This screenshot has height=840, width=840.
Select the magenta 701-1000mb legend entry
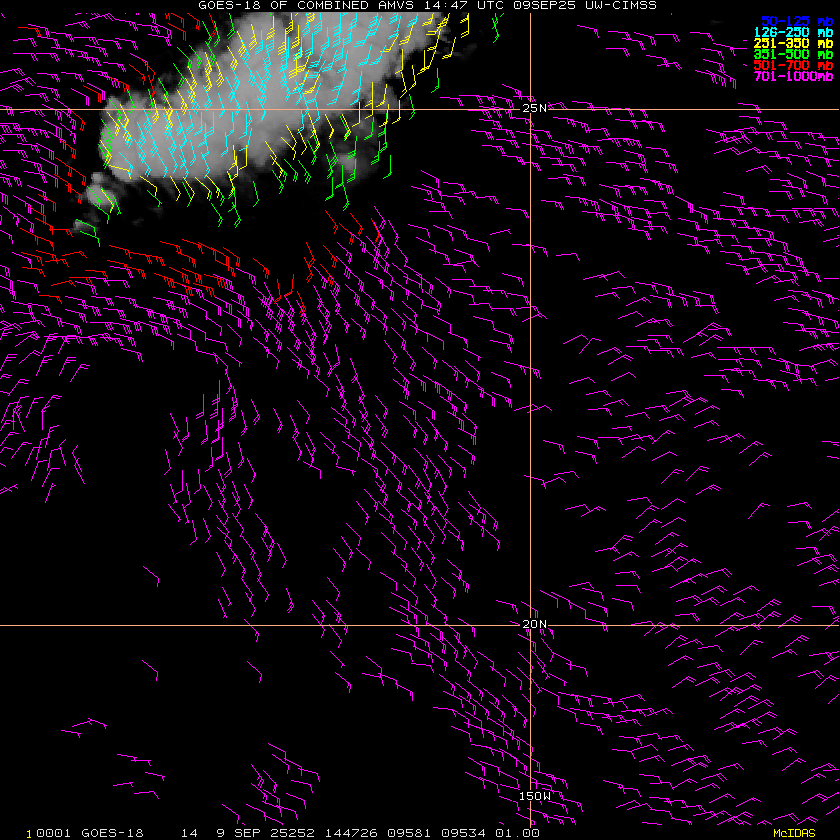pos(793,76)
